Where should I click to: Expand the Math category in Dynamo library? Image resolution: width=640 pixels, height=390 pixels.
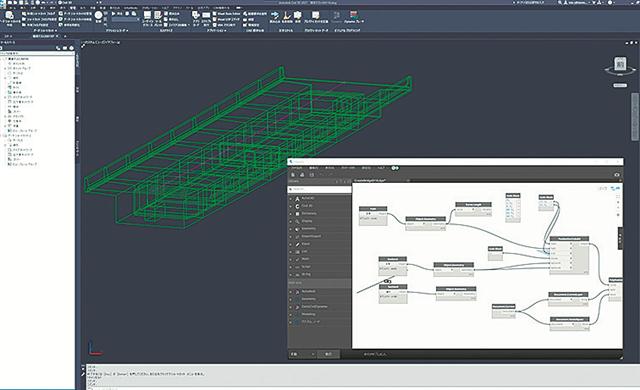[x=291, y=259]
